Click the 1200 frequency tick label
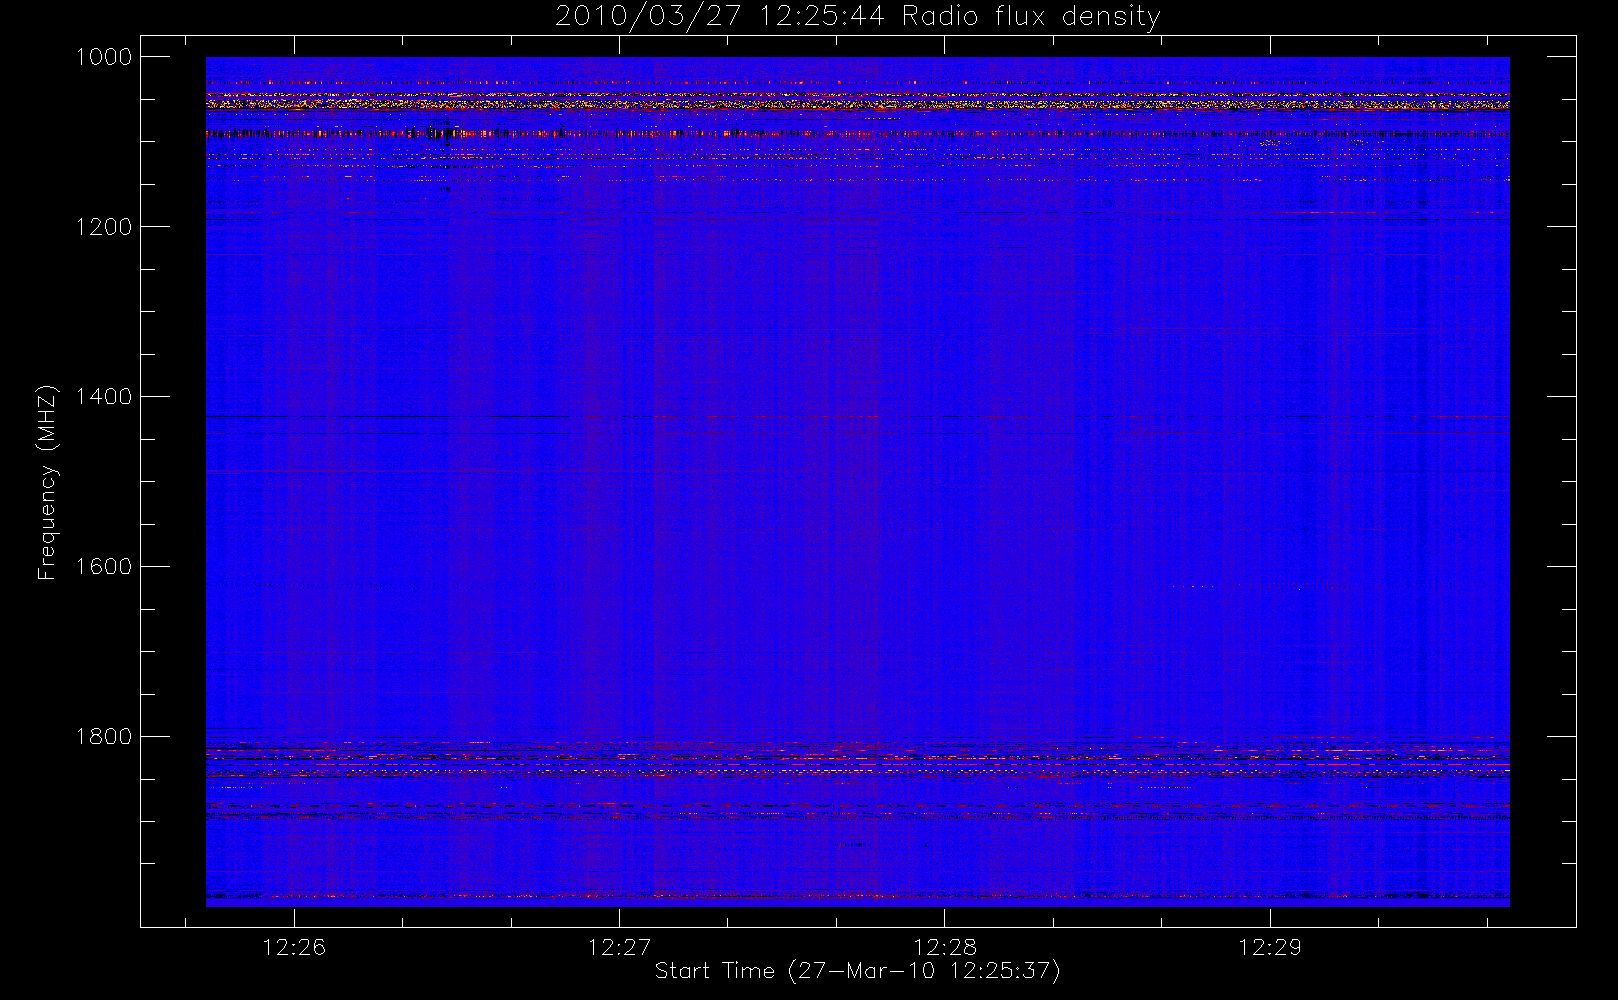The image size is (1618, 1000). pyautogui.click(x=104, y=227)
